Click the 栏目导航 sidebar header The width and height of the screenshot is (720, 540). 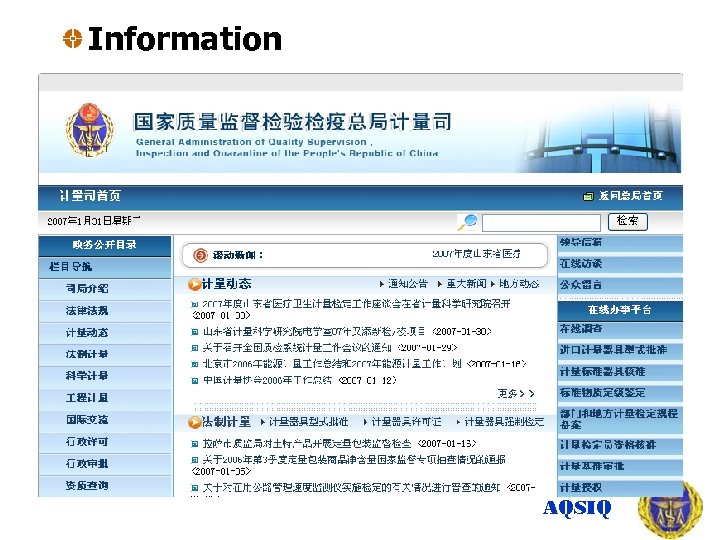click(105, 267)
